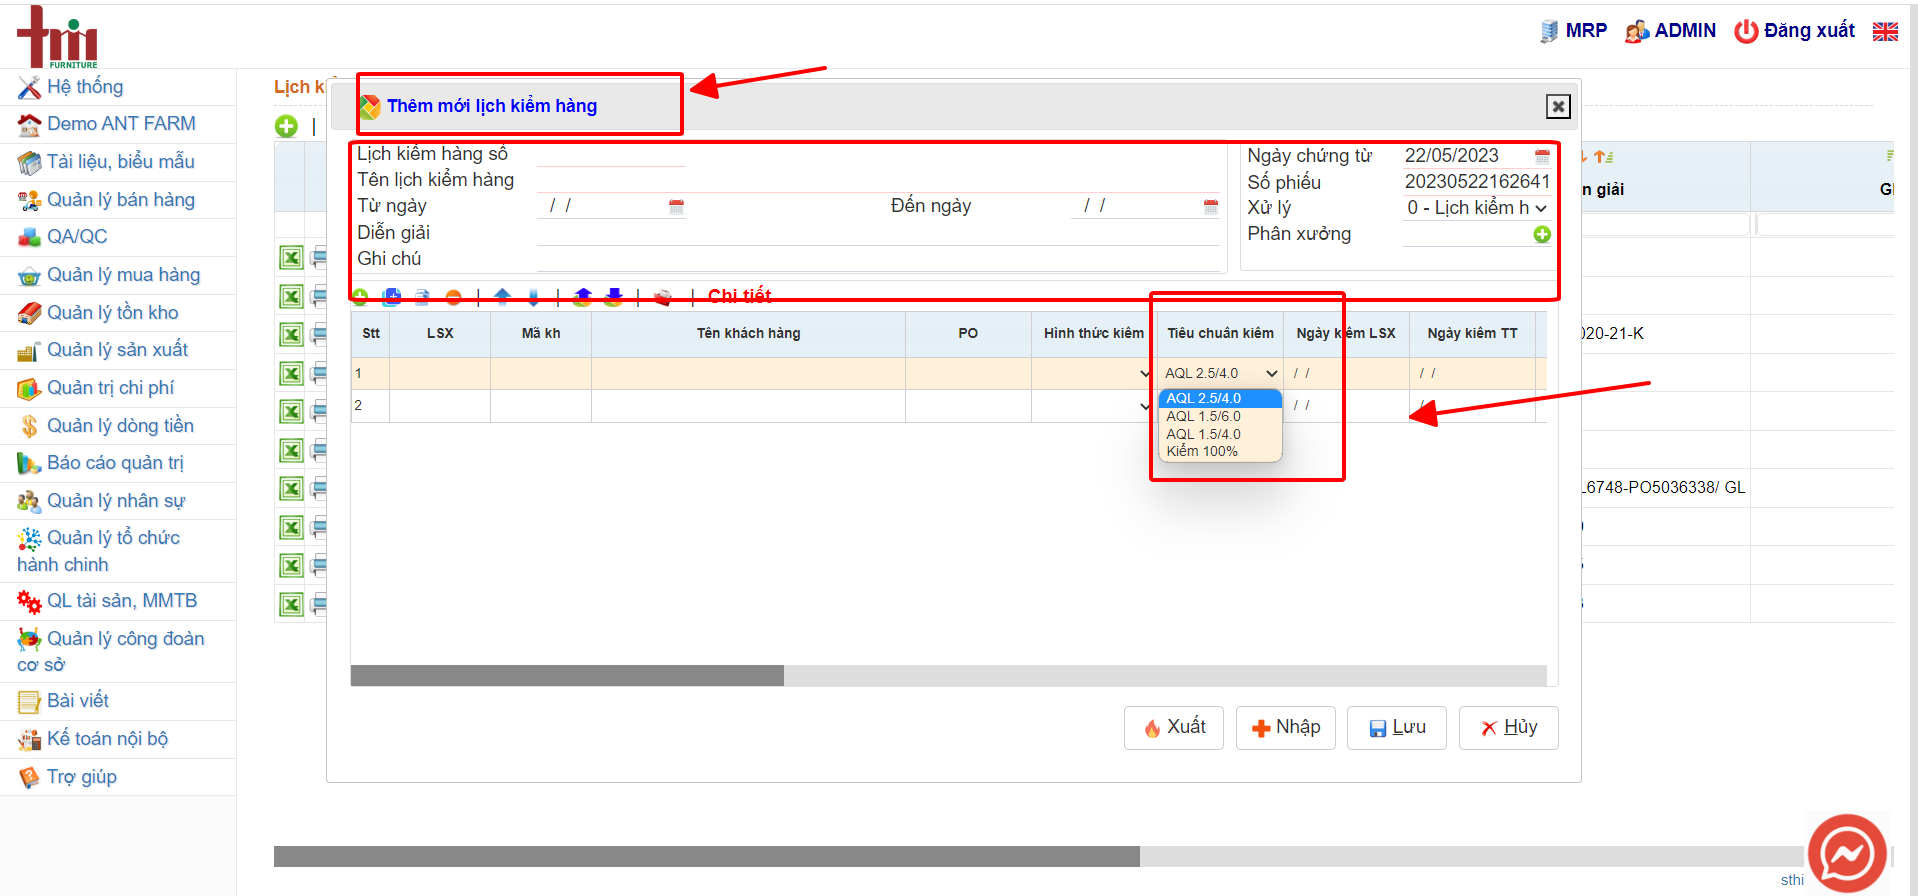The width and height of the screenshot is (1918, 896).
Task: Focus the Diễn giải input field
Action: click(878, 234)
